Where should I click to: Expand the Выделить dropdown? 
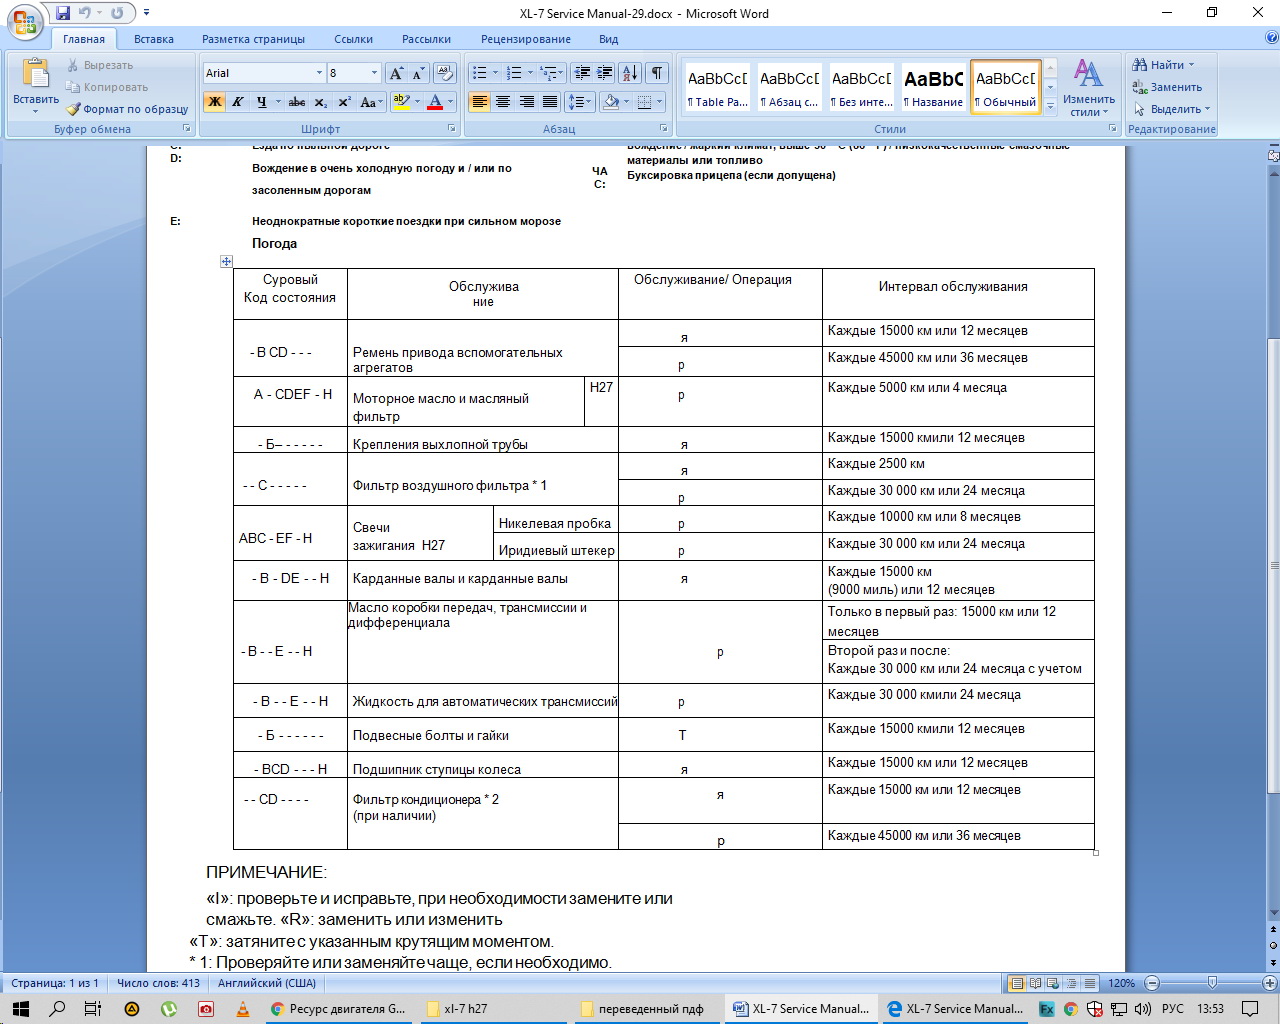click(x=1174, y=109)
